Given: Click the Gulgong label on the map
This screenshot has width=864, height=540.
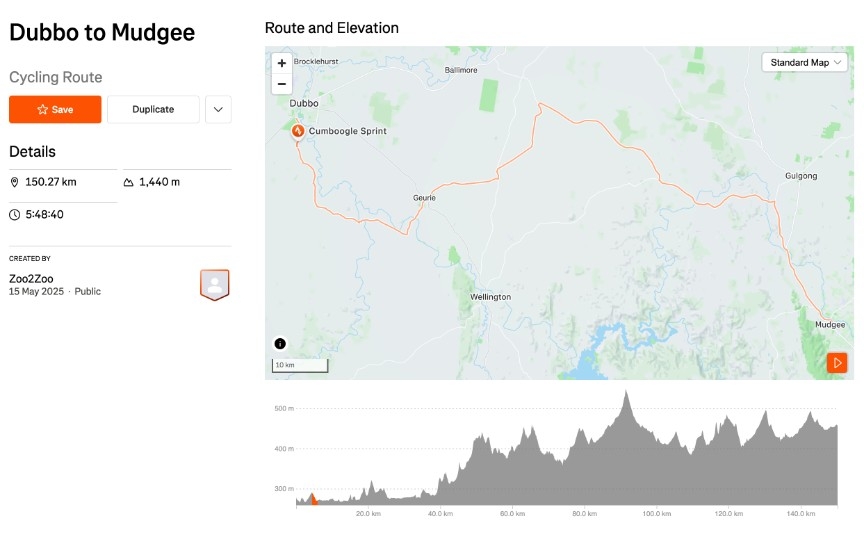Looking at the screenshot, I should 802,176.
